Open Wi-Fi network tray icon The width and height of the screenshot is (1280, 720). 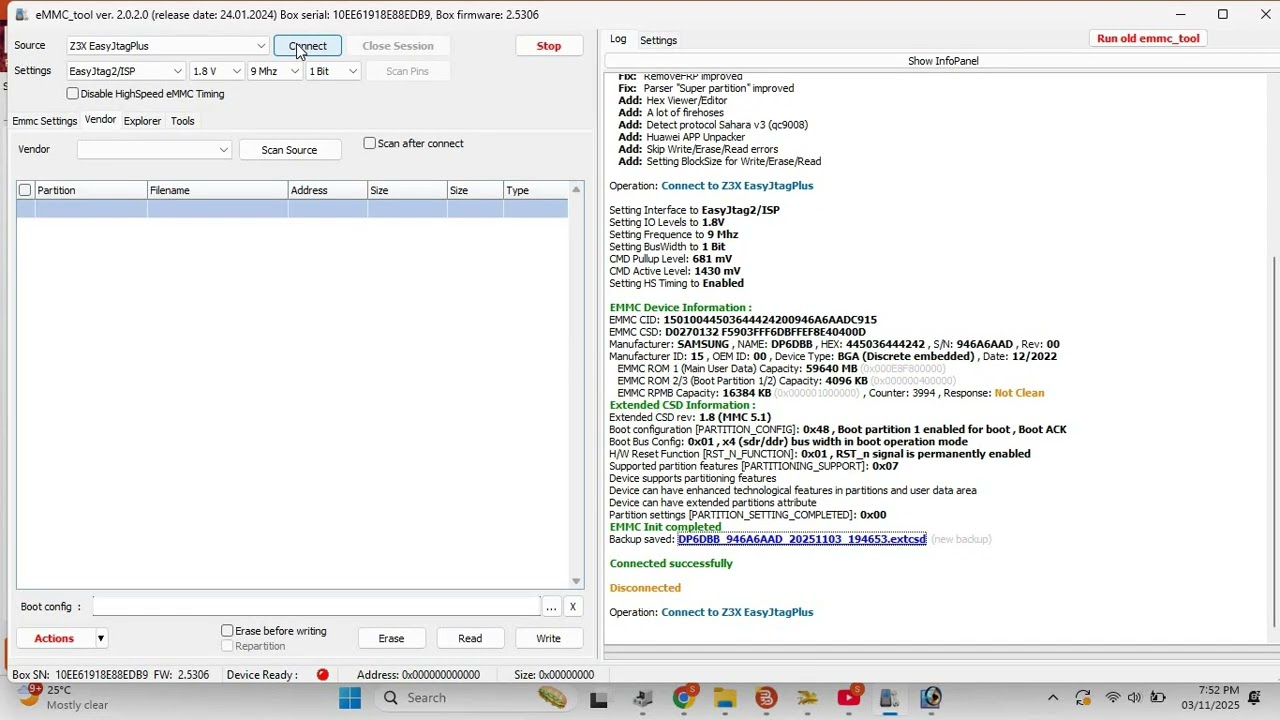[x=1112, y=698]
